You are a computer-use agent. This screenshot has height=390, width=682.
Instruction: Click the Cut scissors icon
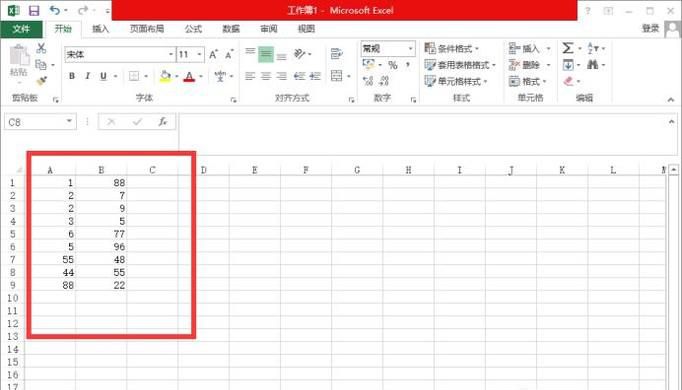pyautogui.click(x=41, y=48)
